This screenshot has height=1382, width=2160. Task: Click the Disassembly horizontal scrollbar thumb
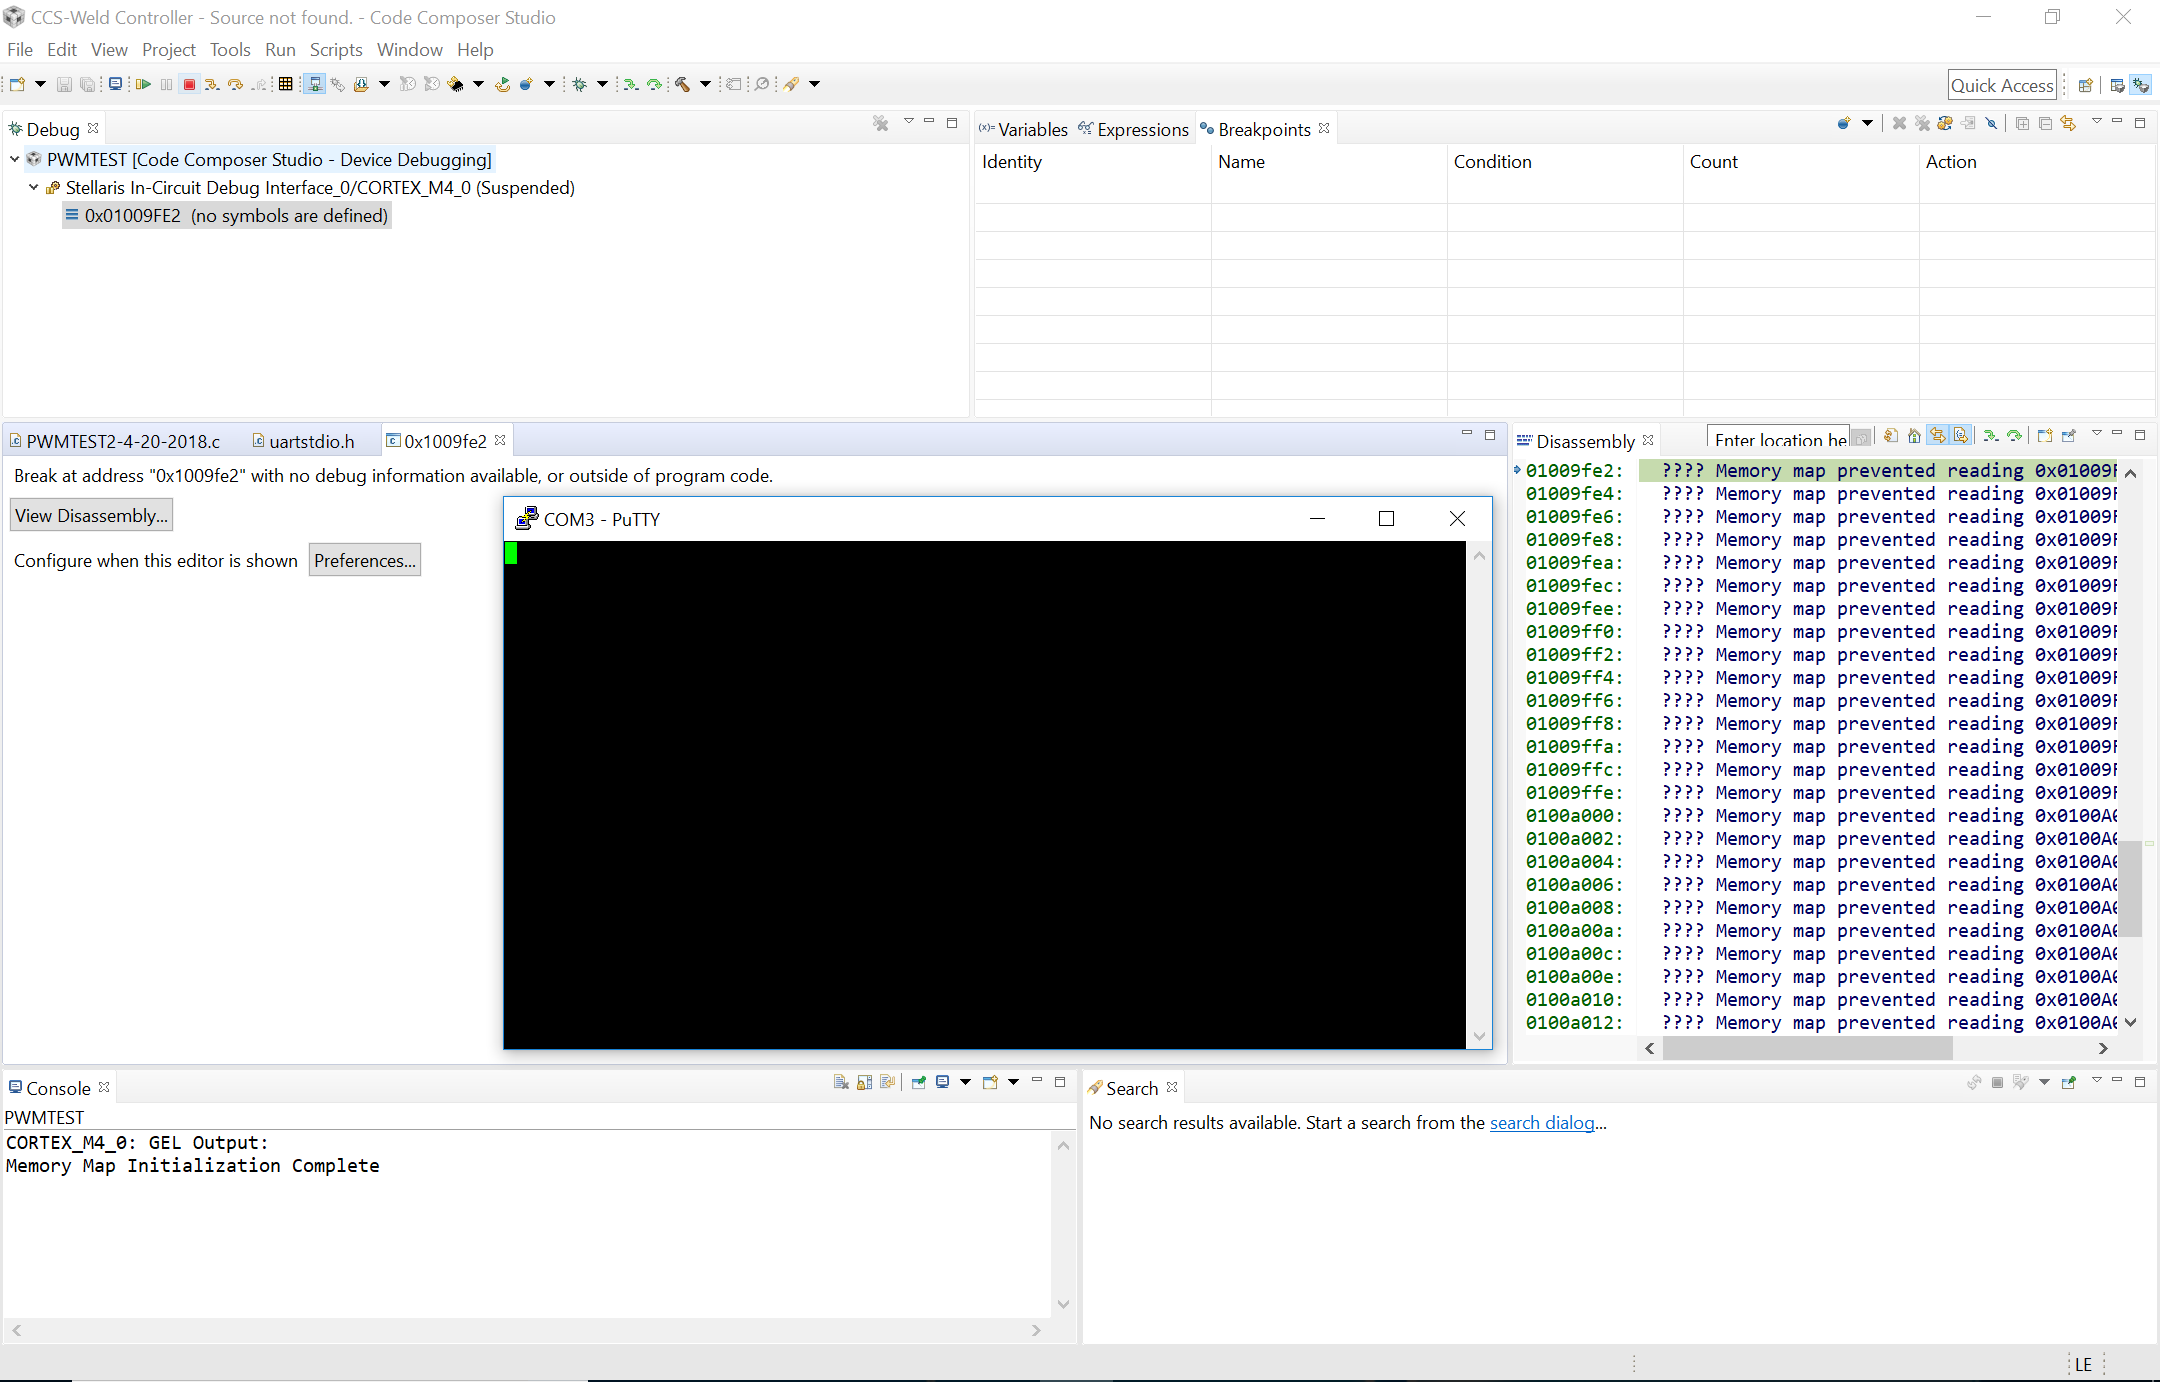click(1807, 1048)
